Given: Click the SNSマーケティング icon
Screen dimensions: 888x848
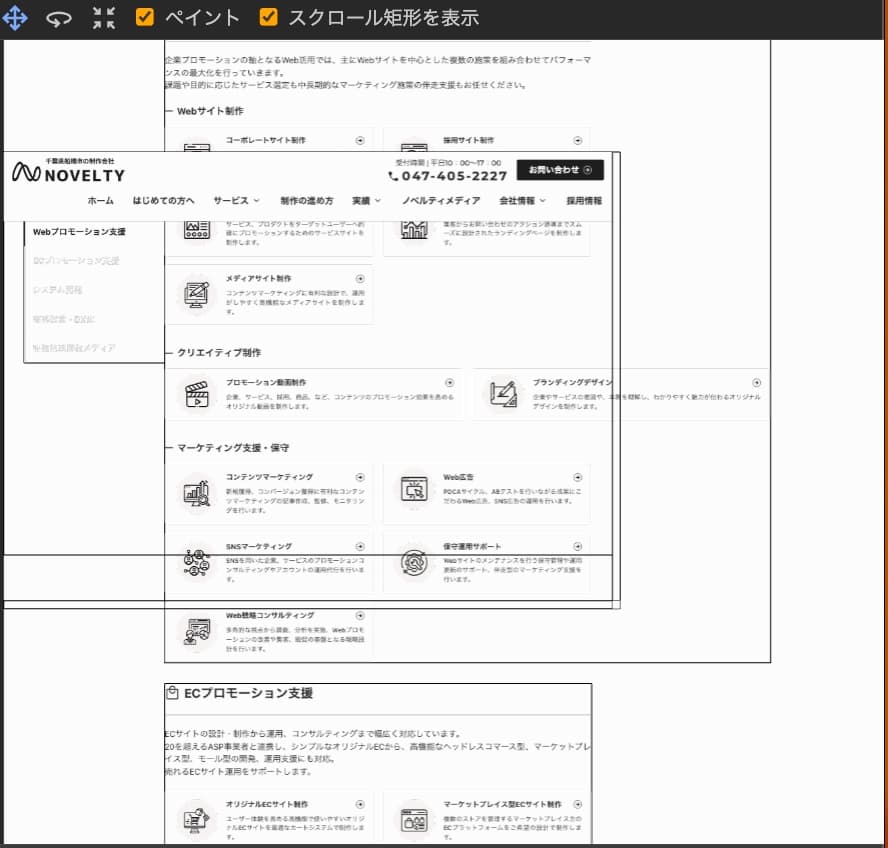Looking at the screenshot, I should (197, 562).
